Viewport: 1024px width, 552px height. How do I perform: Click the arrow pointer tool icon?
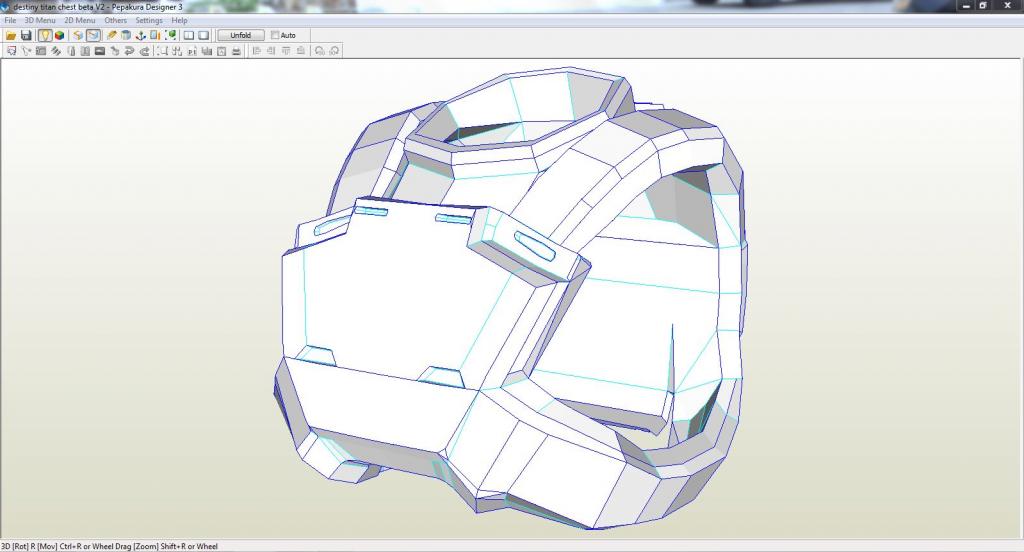pos(26,51)
